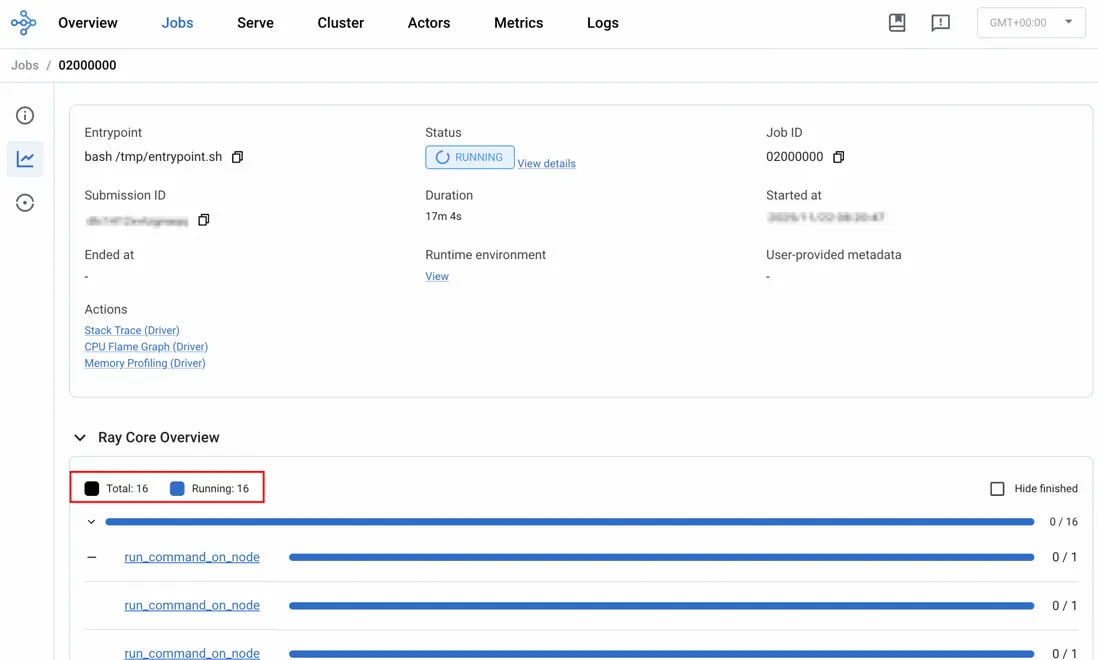Go to the Metrics tab
This screenshot has width=1098, height=660.
point(518,23)
